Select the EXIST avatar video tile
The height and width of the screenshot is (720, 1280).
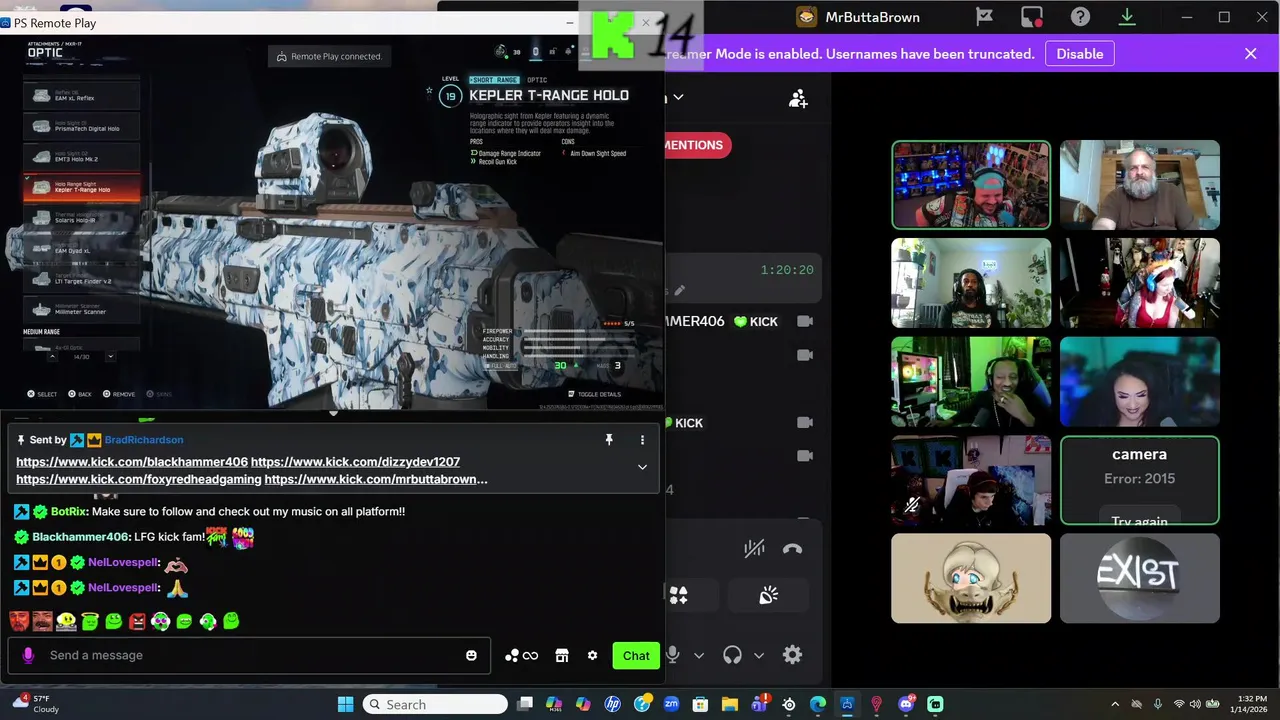click(x=1139, y=578)
